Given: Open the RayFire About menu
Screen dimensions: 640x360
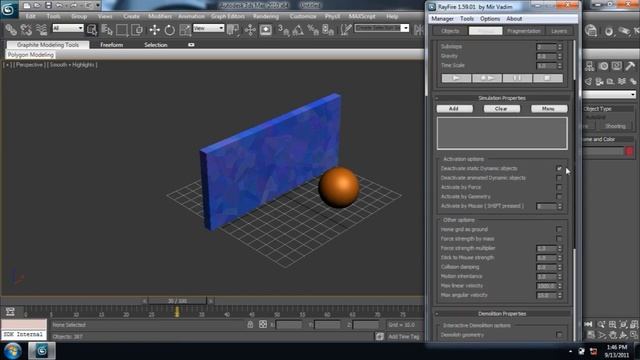Looking at the screenshot, I should pyautogui.click(x=514, y=19).
